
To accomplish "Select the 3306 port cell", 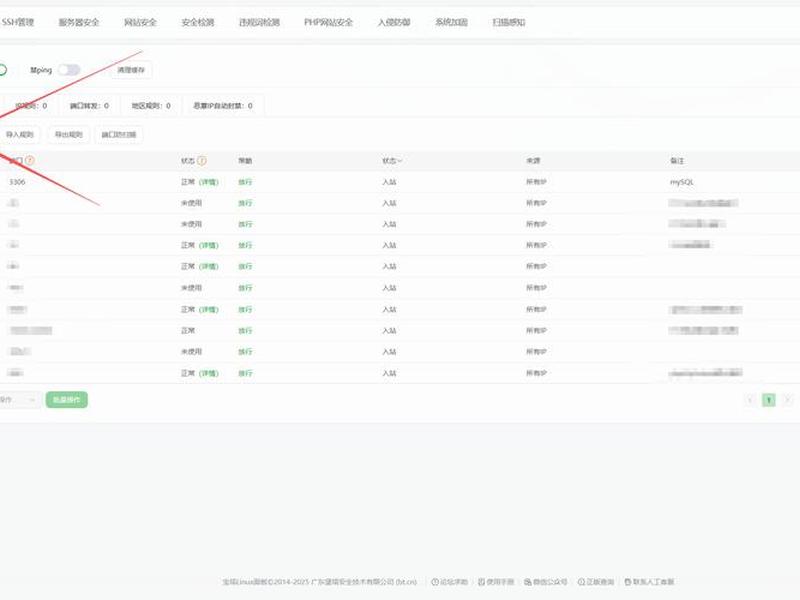I will (x=17, y=182).
